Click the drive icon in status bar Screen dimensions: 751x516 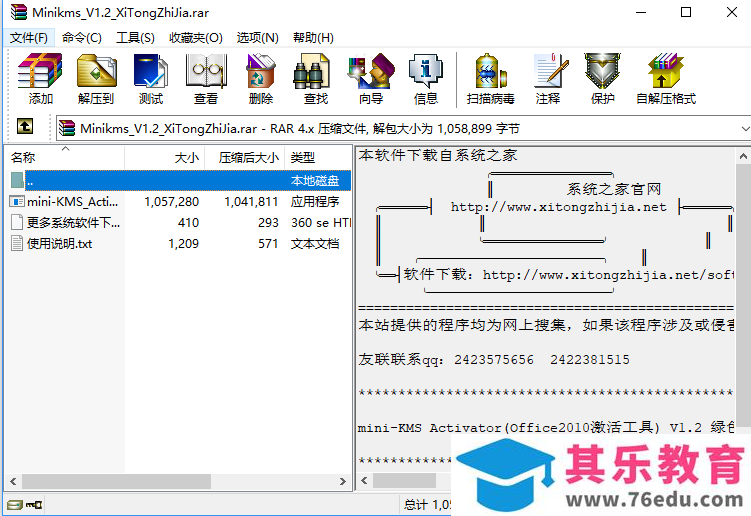click(14, 505)
